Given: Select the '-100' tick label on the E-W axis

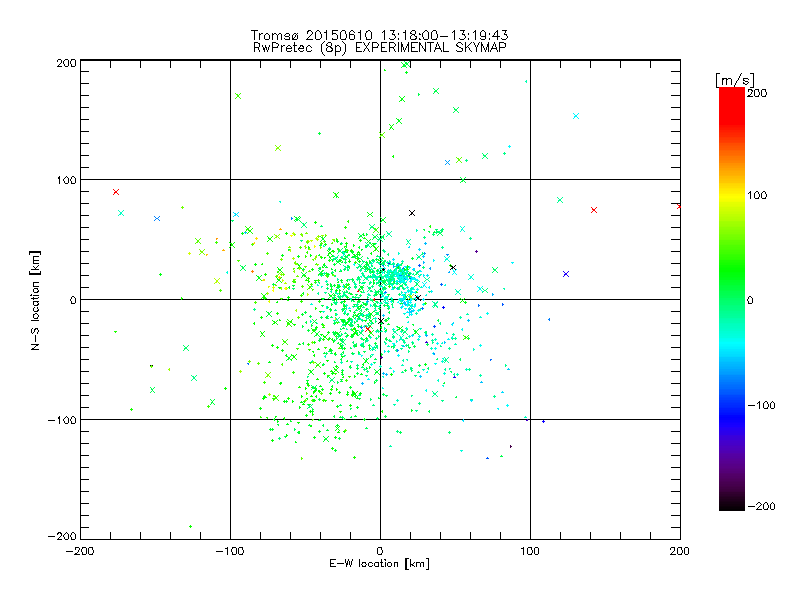Looking at the screenshot, I should pos(230,551).
